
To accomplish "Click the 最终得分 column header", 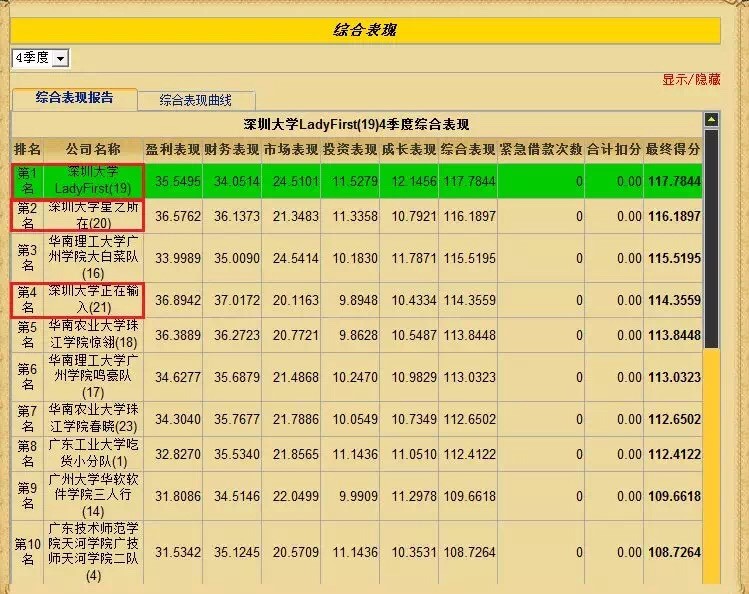I will [x=673, y=149].
